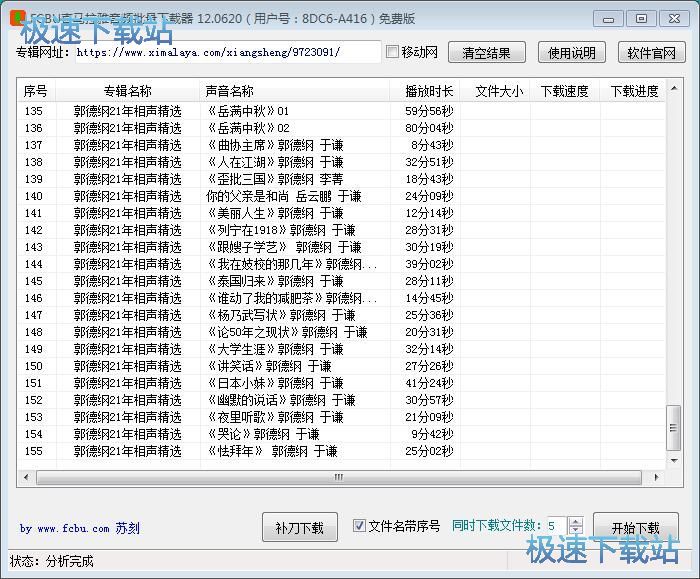Image resolution: width=700 pixels, height=579 pixels.
Task: Select row 147 《杨乃武写状》
Action: pos(342,315)
